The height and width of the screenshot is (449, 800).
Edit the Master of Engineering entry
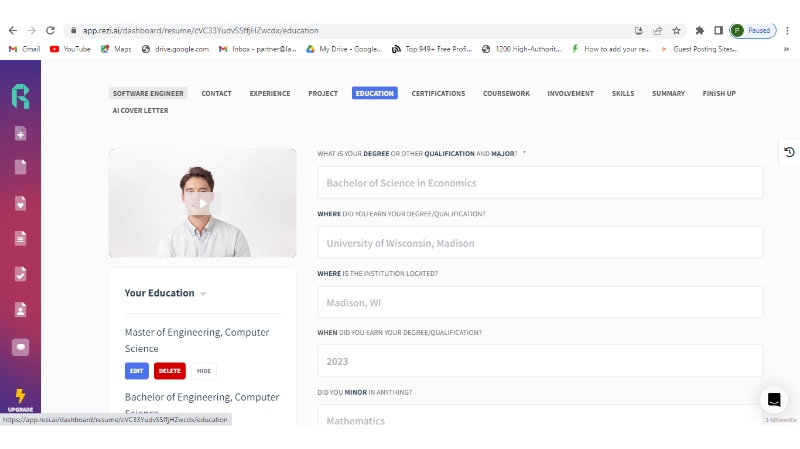136,371
